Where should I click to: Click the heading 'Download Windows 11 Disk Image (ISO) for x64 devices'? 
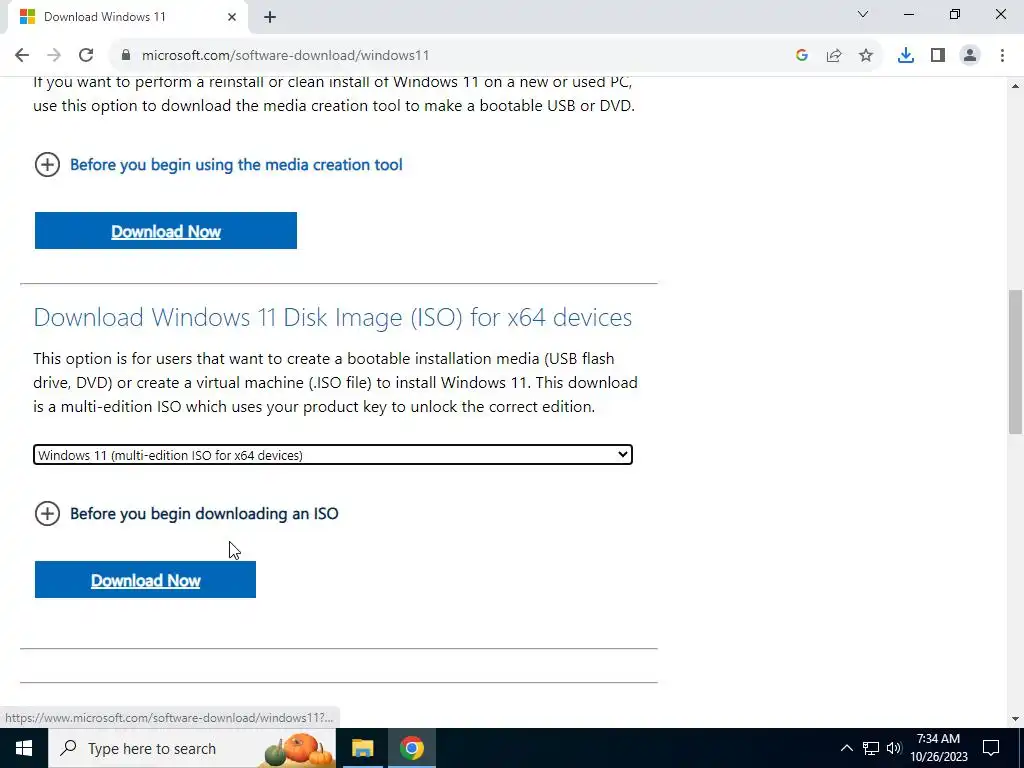[332, 317]
